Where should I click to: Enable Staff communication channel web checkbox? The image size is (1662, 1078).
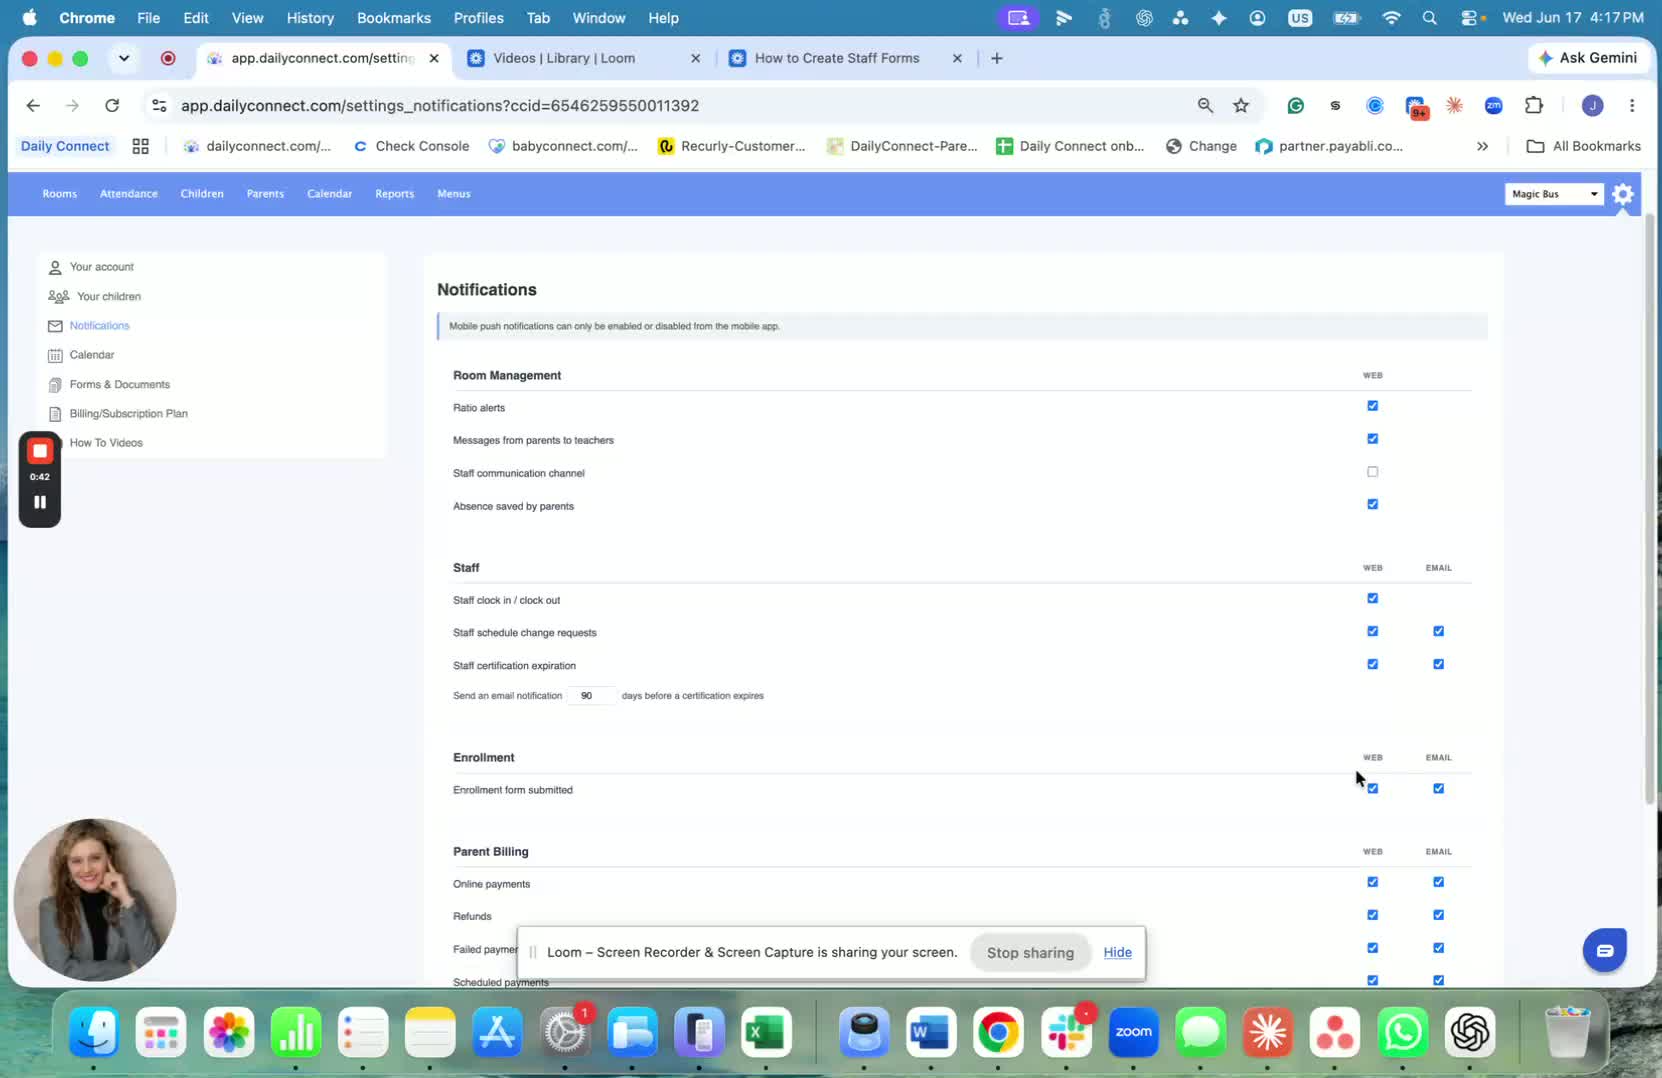coord(1372,472)
